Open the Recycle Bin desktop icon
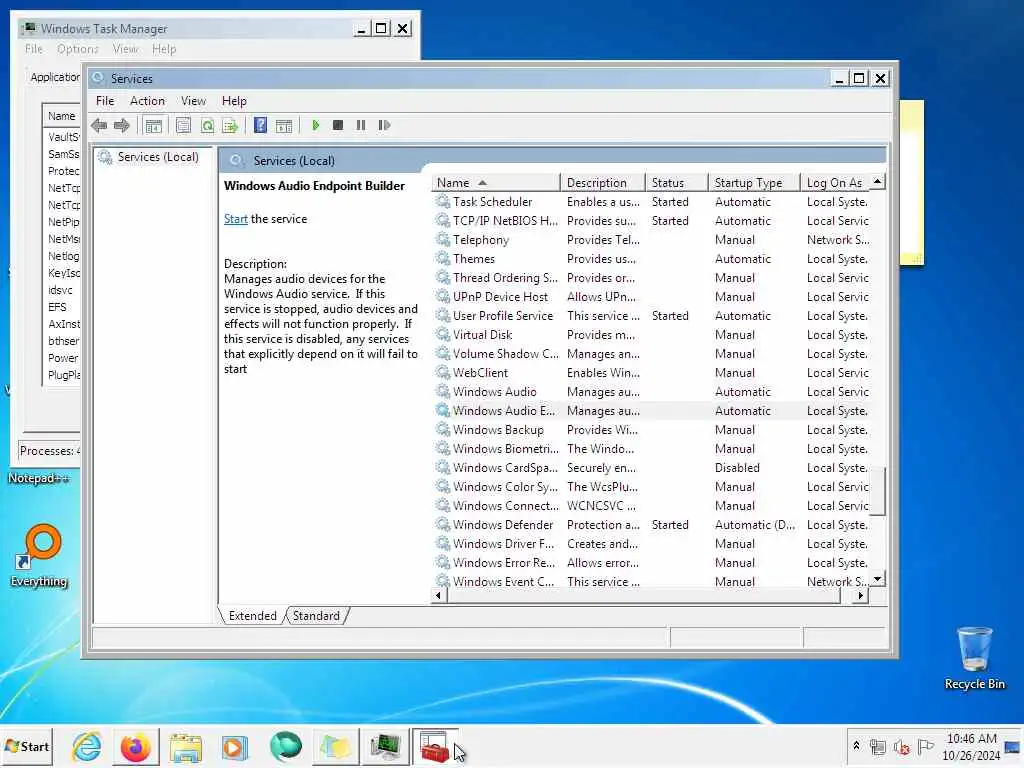This screenshot has height=768, width=1024. (974, 658)
